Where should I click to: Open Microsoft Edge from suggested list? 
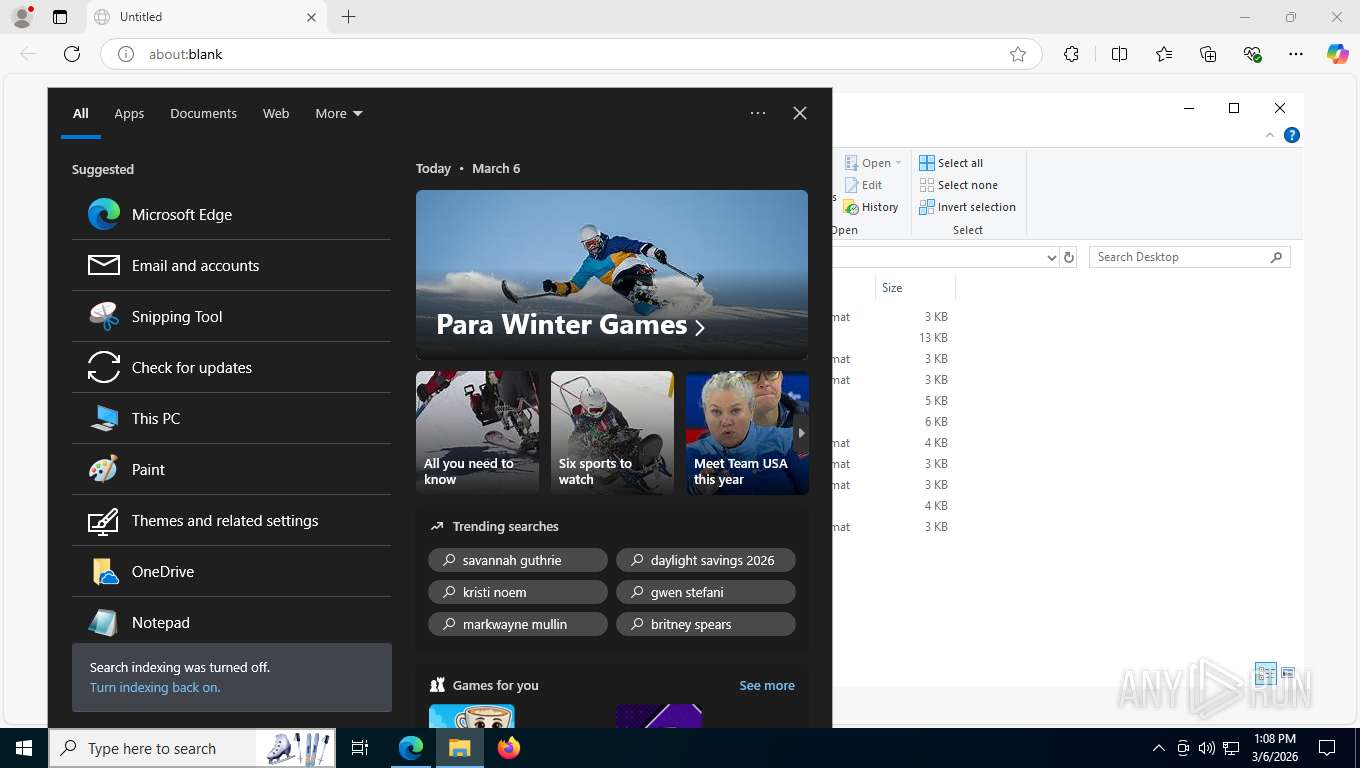tap(231, 214)
